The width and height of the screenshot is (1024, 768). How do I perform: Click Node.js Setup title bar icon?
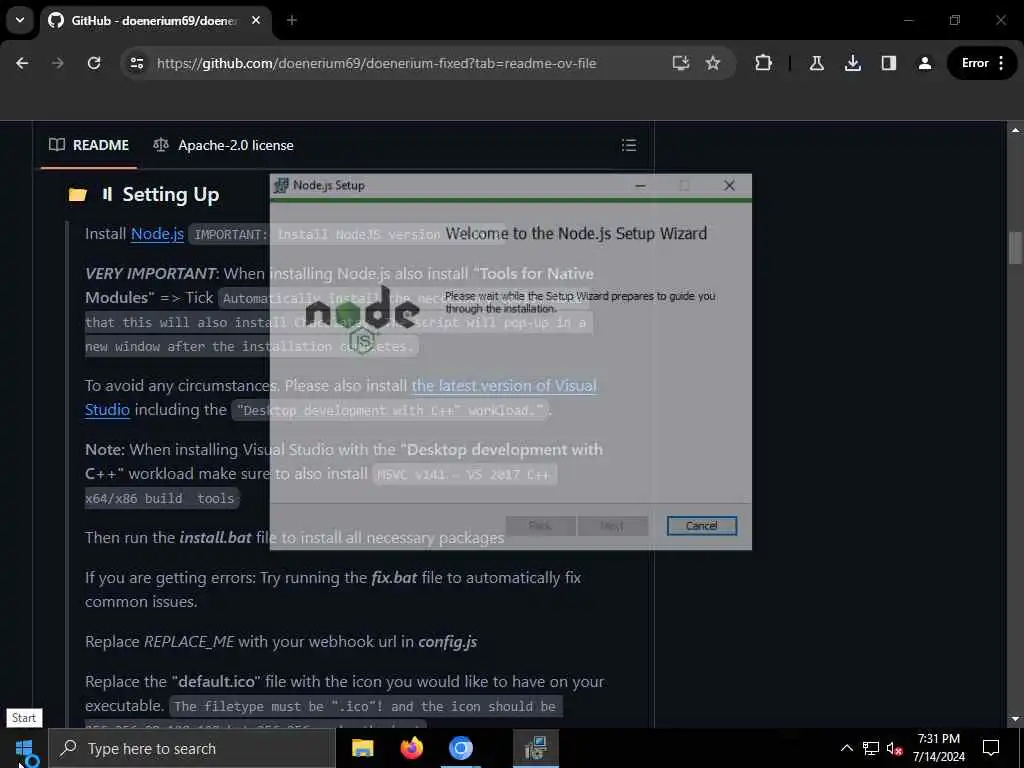tap(281, 185)
